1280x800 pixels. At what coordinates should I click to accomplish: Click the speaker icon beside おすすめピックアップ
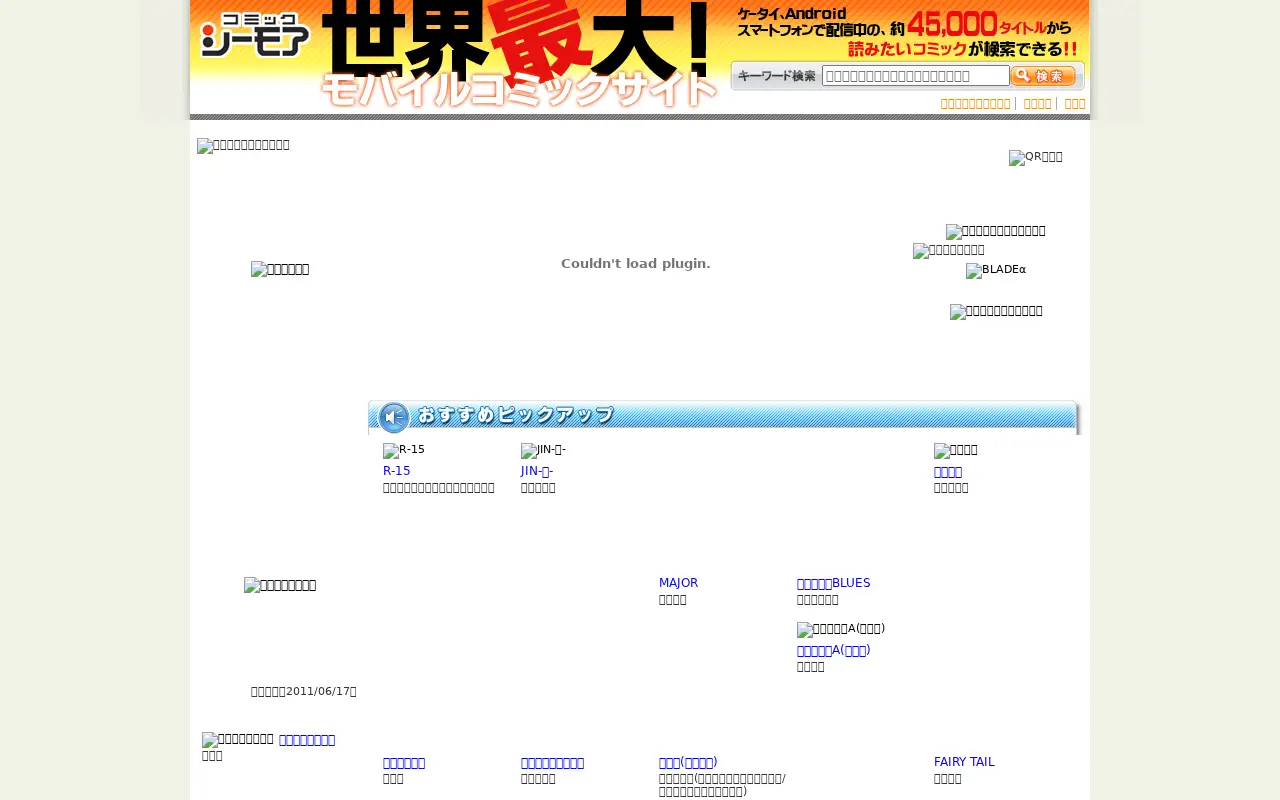tap(394, 417)
